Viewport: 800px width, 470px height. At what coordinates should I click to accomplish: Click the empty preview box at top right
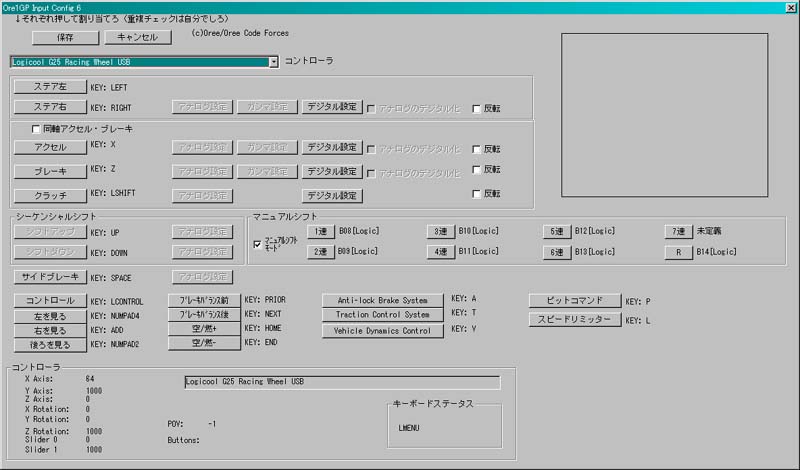664,115
